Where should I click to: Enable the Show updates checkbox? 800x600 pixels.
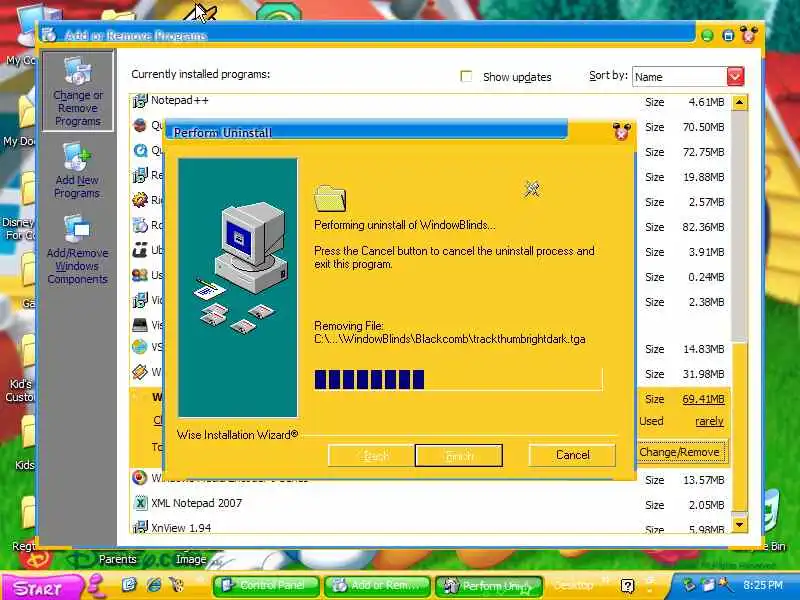point(466,77)
